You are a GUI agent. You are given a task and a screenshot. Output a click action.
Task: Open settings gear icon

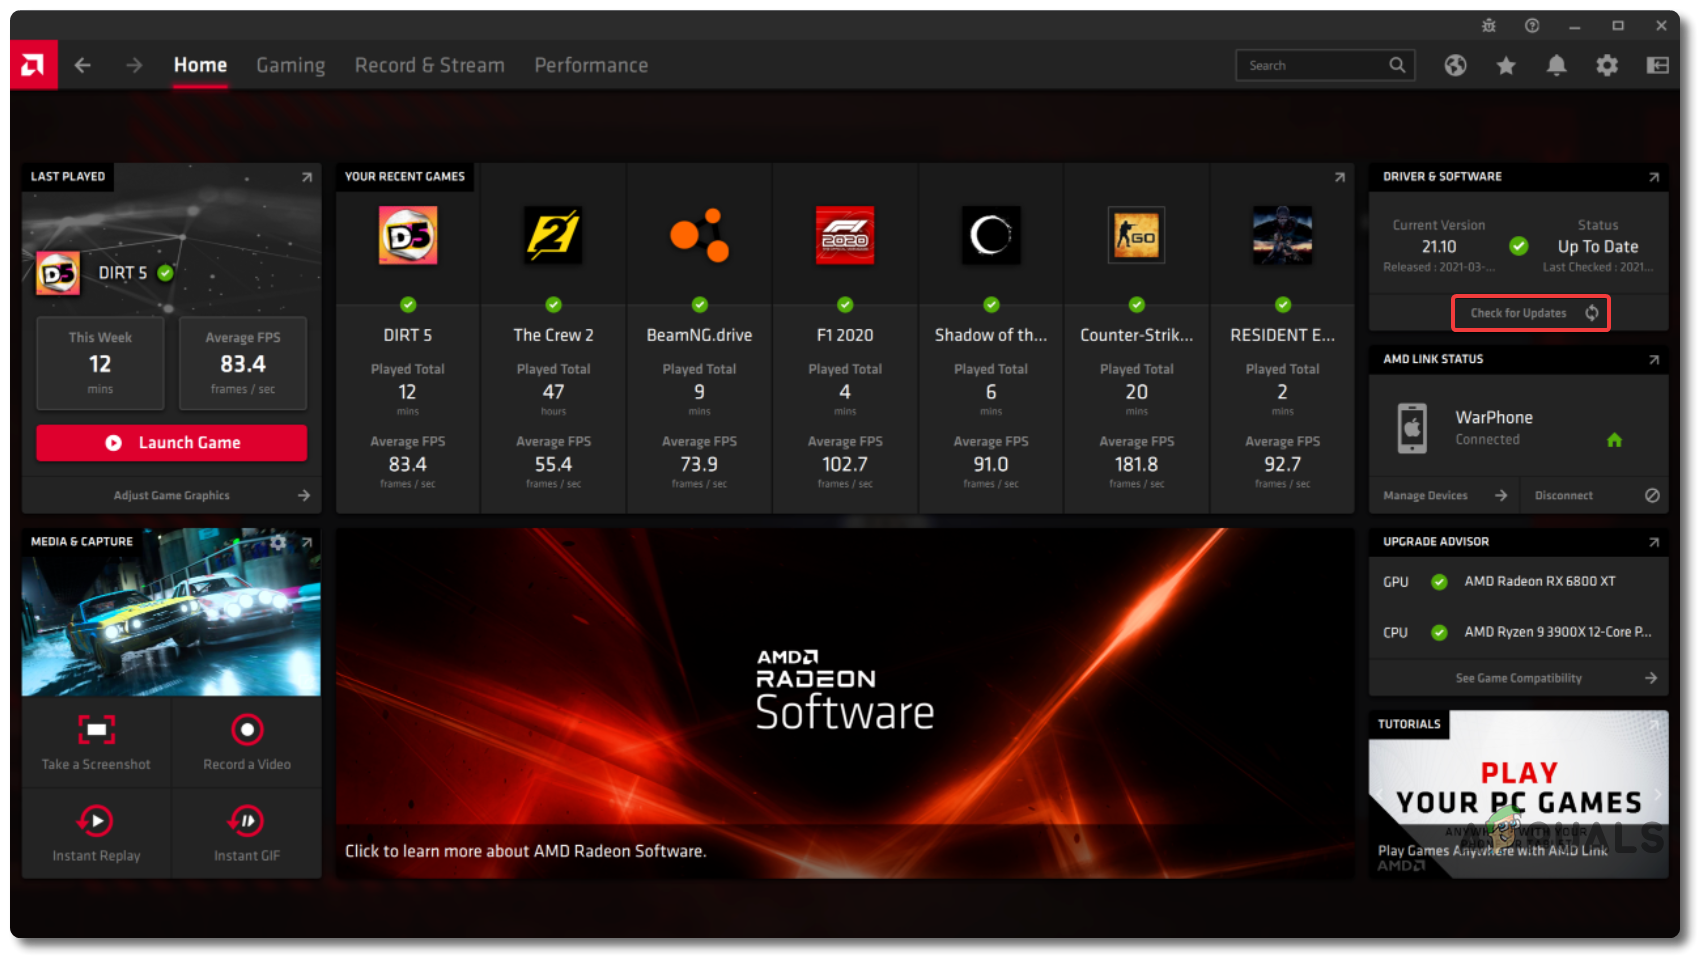tap(1606, 66)
